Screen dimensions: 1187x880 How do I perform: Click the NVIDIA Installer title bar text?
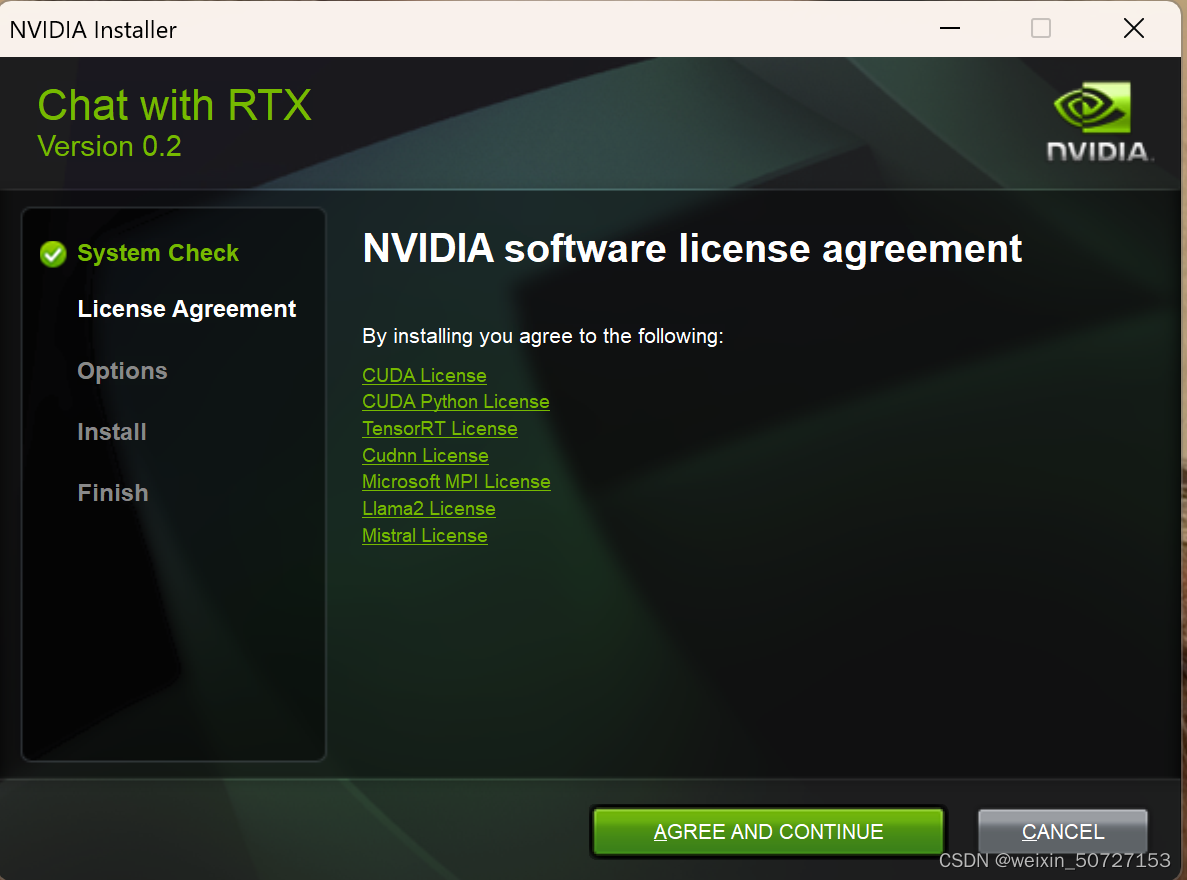93,30
